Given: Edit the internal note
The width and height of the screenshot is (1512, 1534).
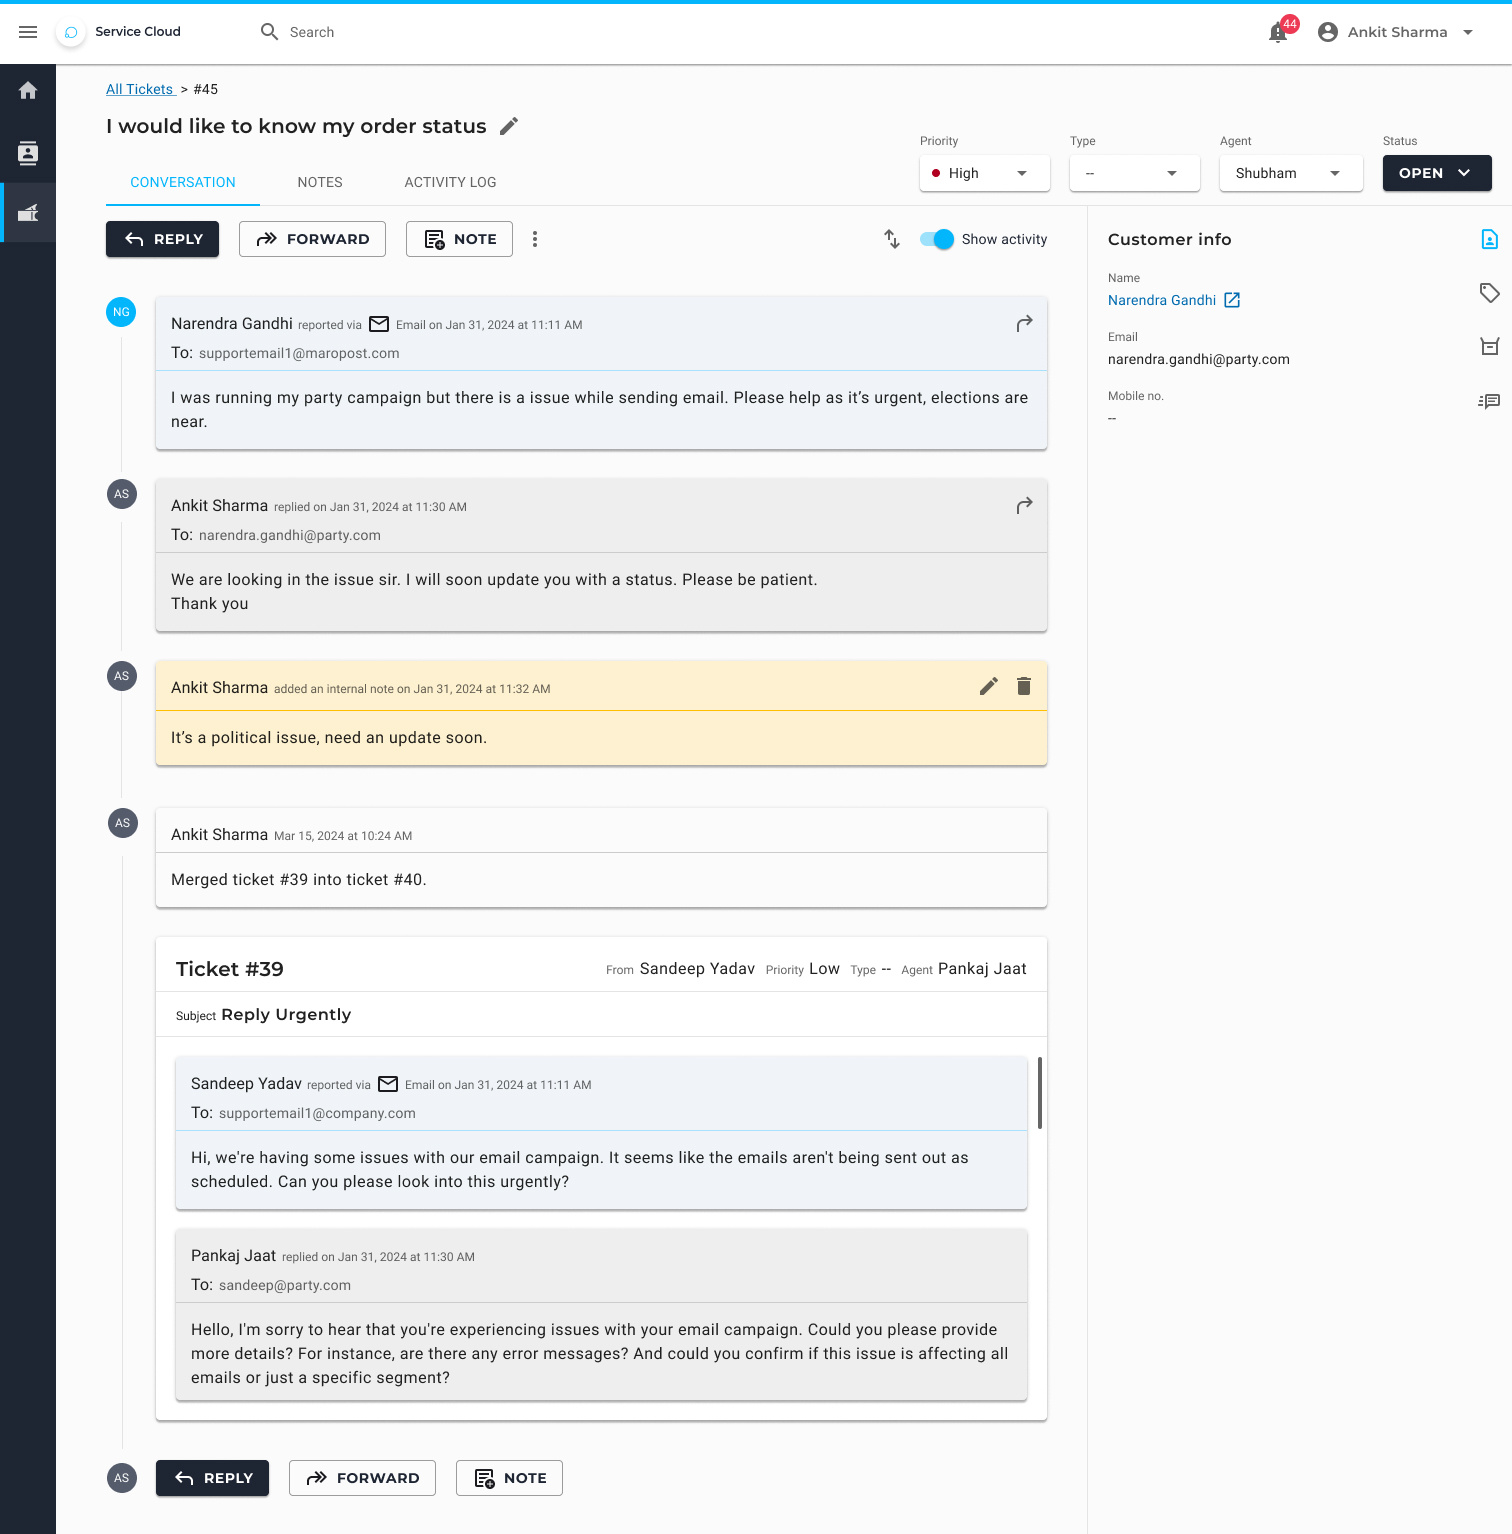Looking at the screenshot, I should pos(988,686).
